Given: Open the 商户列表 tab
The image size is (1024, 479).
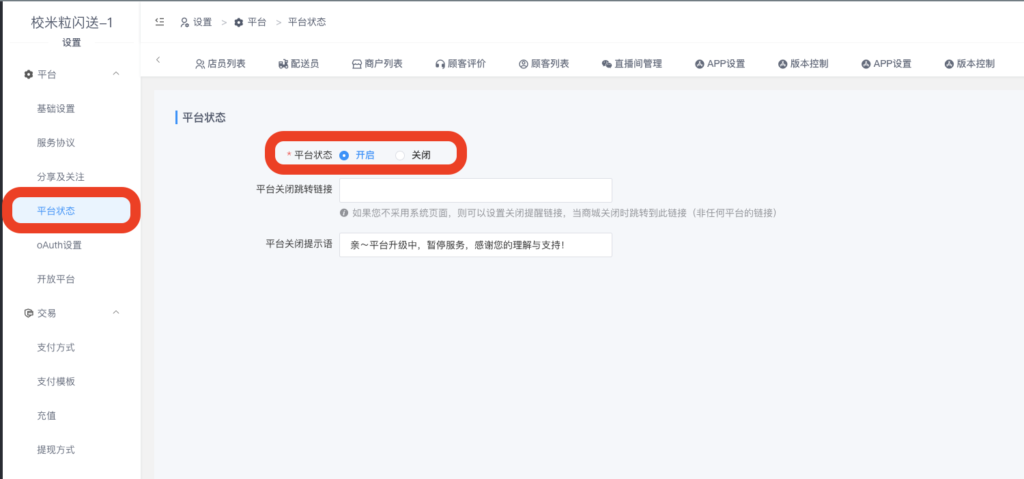Looking at the screenshot, I should click(x=377, y=64).
